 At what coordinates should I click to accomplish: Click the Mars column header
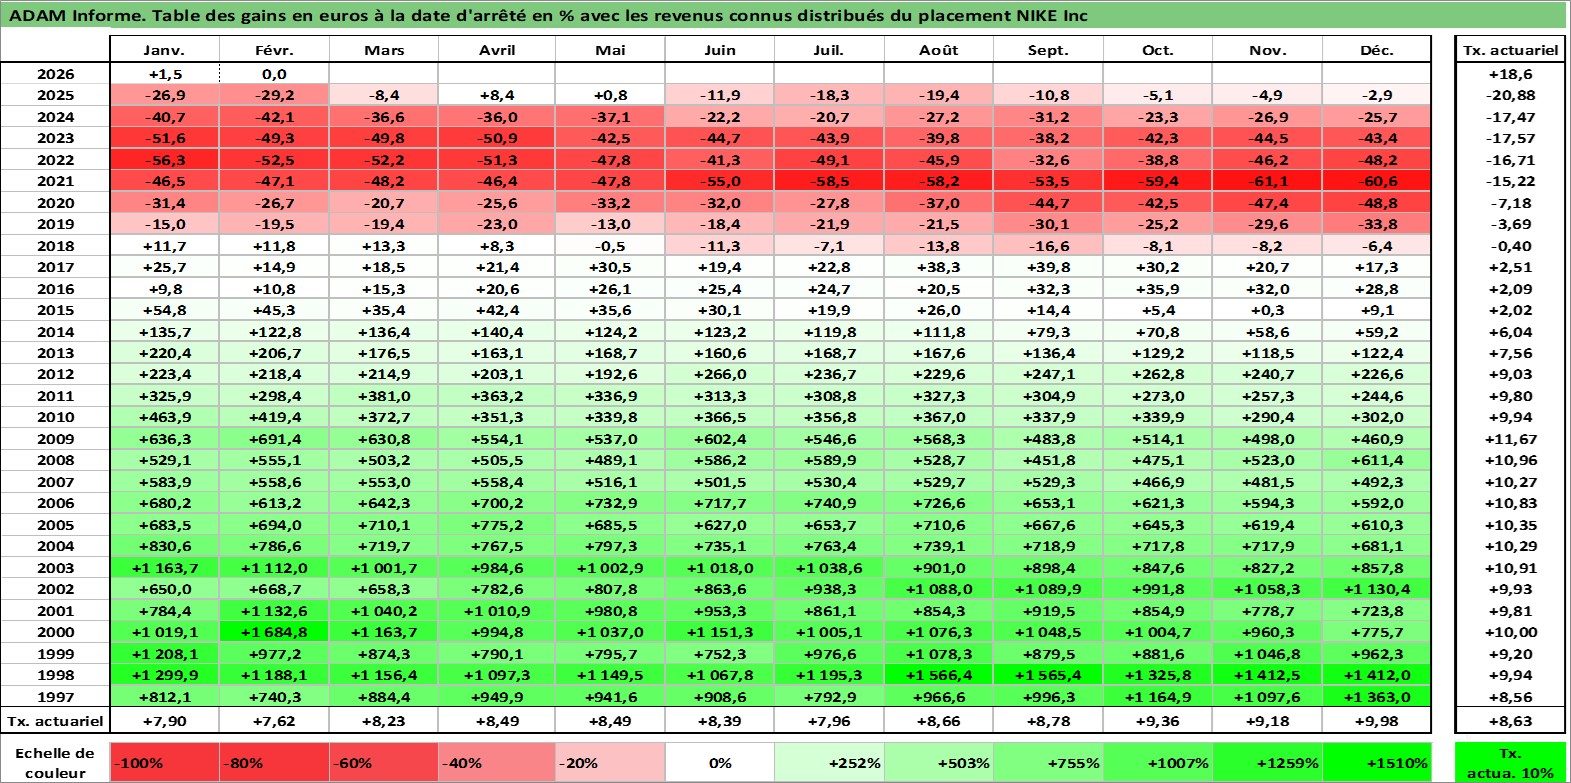(384, 50)
